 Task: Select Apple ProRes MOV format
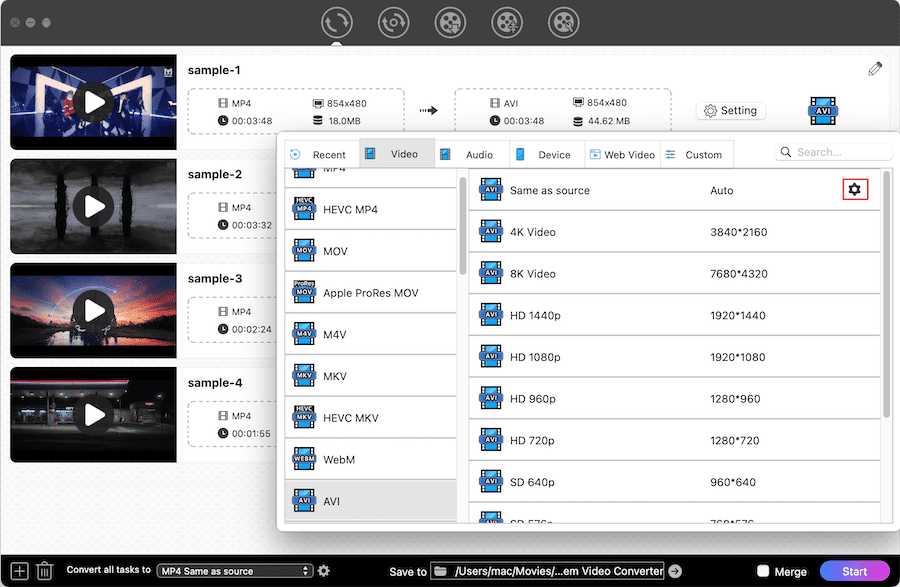click(371, 293)
